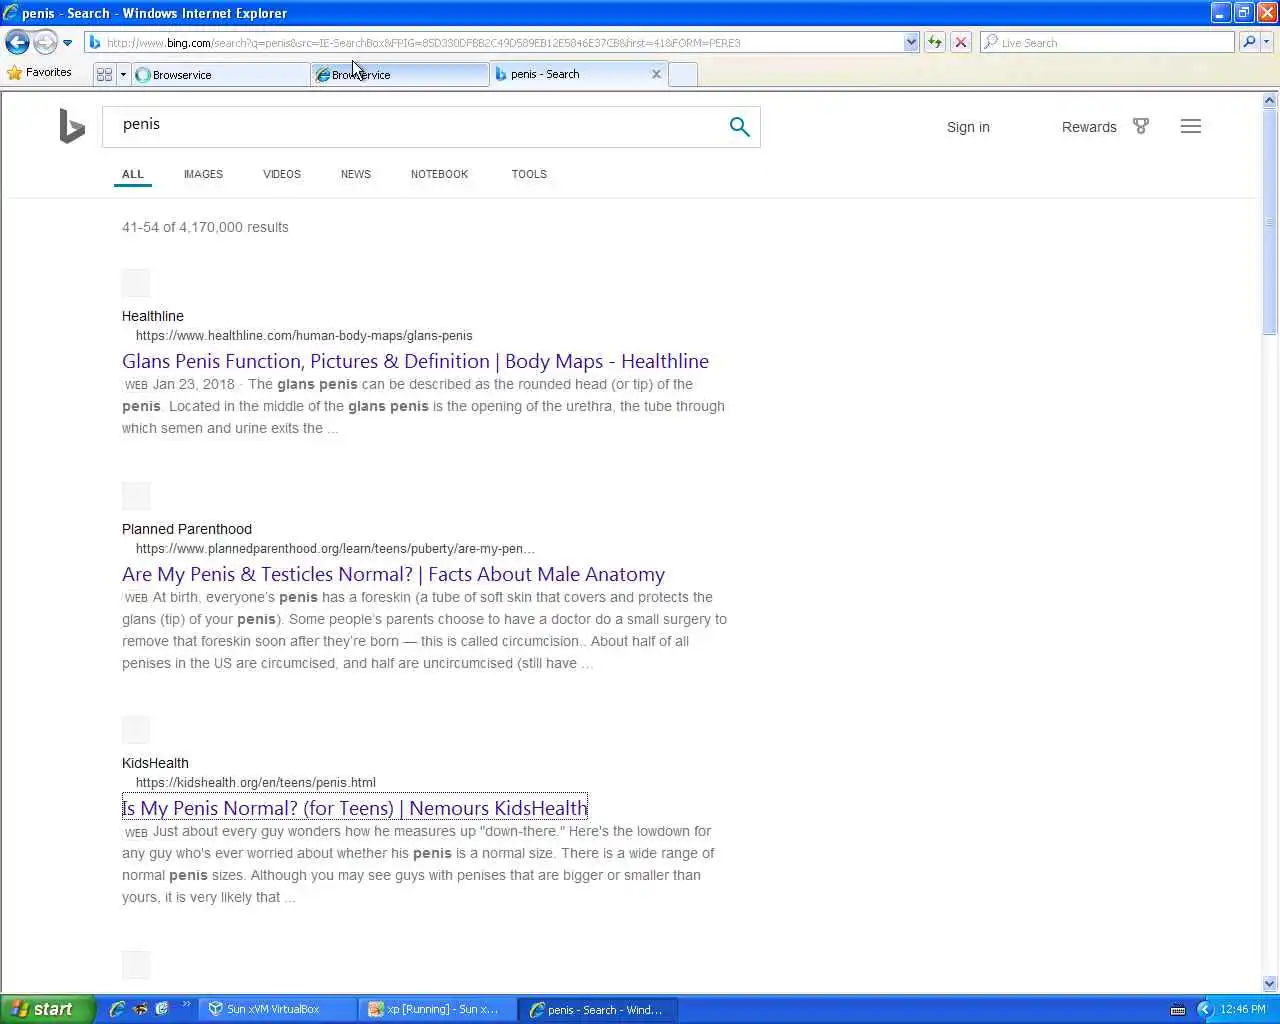Click the IE Forward arrow button
The height and width of the screenshot is (1024, 1280).
[45, 42]
